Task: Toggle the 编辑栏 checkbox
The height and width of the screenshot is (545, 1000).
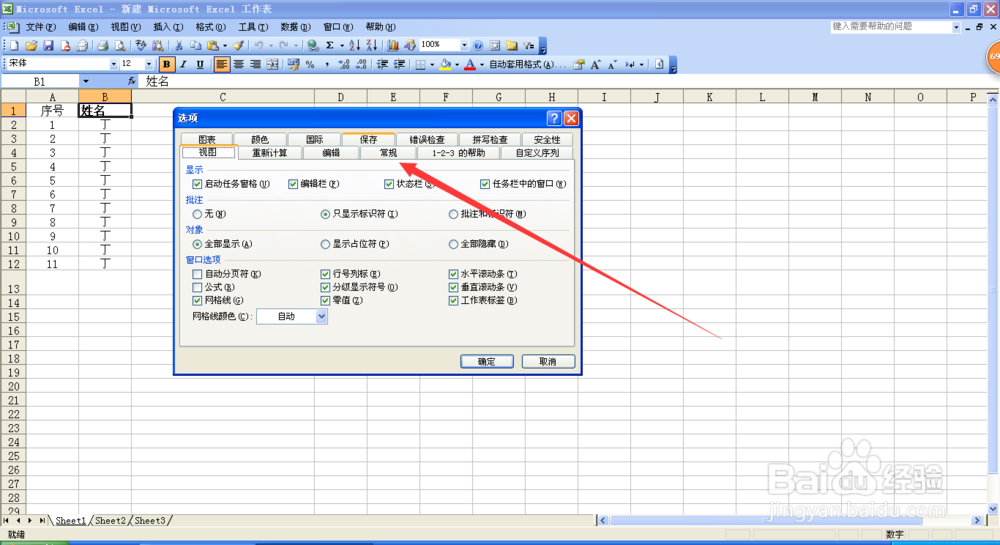Action: [293, 184]
